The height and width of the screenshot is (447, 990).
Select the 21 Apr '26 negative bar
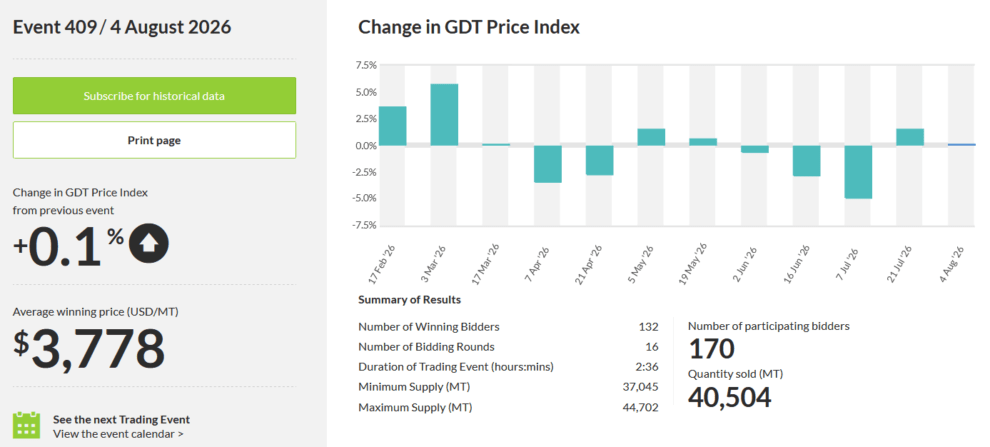tap(600, 160)
